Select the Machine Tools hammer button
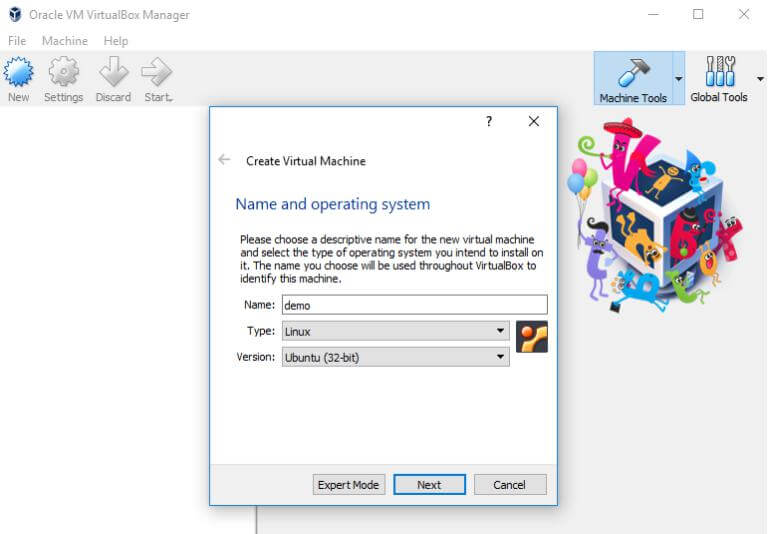The image size is (770, 534). 633,79
